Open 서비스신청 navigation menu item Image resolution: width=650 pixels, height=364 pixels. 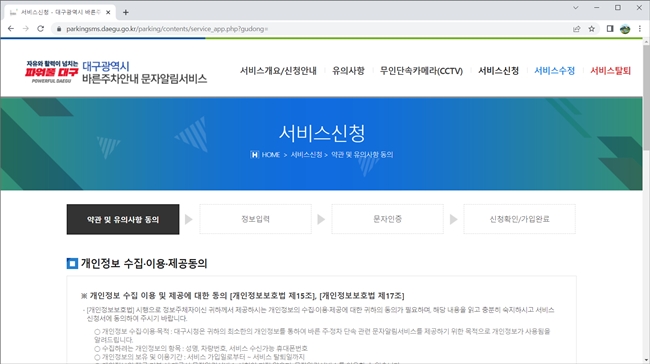click(x=498, y=71)
